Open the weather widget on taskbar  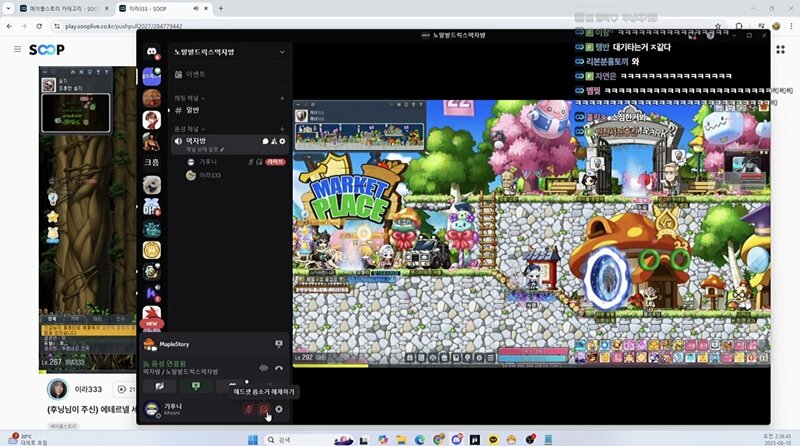pyautogui.click(x=28, y=439)
